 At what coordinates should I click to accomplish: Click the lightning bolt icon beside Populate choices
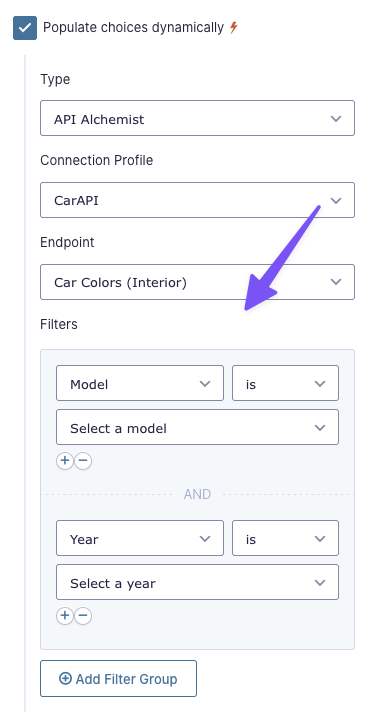pyautogui.click(x=233, y=28)
